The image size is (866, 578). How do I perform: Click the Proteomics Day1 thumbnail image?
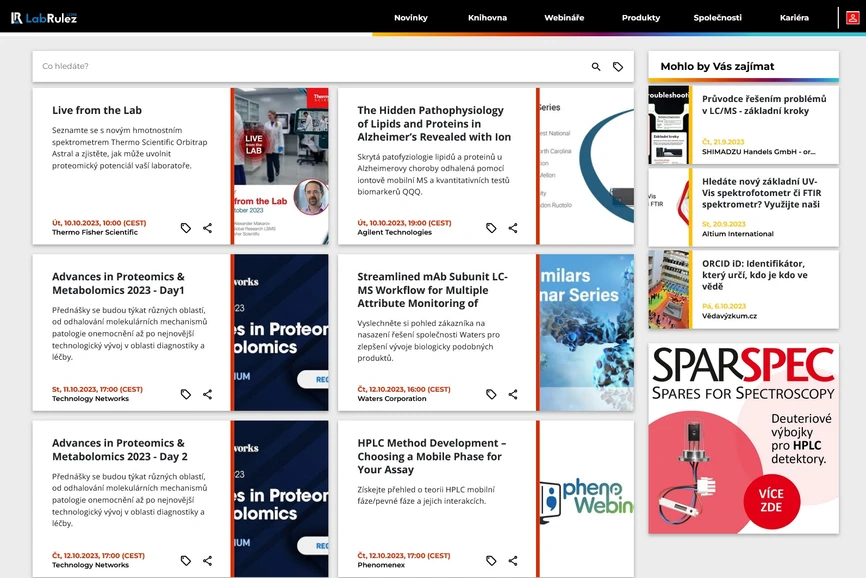tap(281, 332)
